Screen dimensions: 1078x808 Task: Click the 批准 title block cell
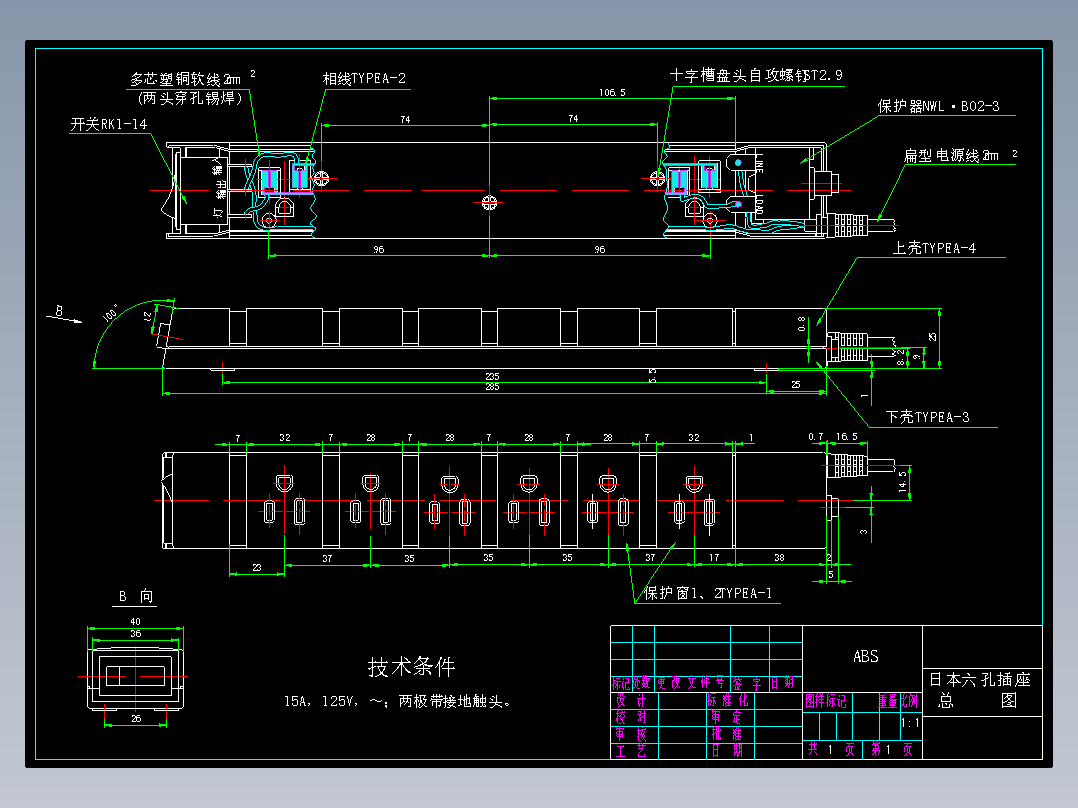[727, 734]
